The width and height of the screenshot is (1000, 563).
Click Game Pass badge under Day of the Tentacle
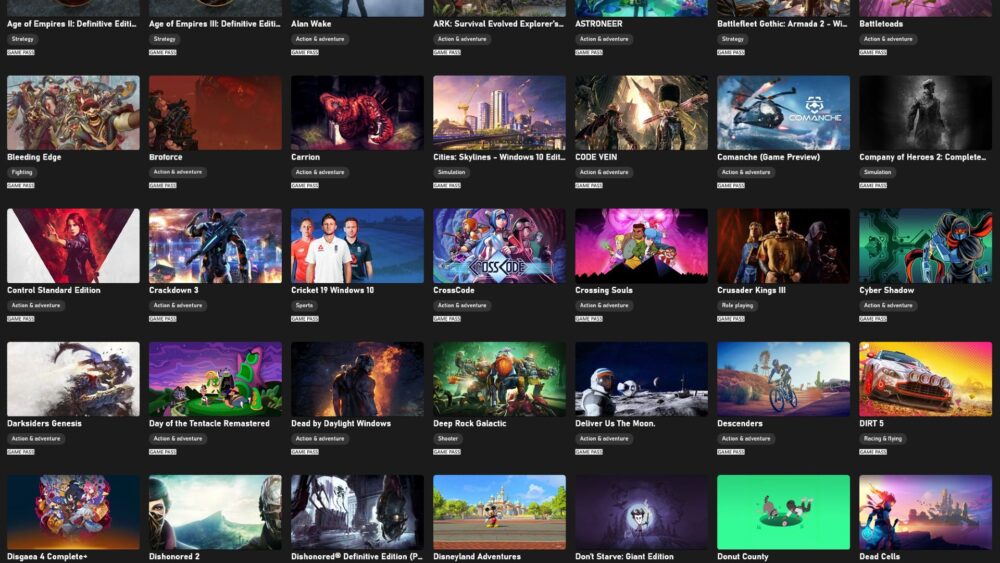click(163, 452)
